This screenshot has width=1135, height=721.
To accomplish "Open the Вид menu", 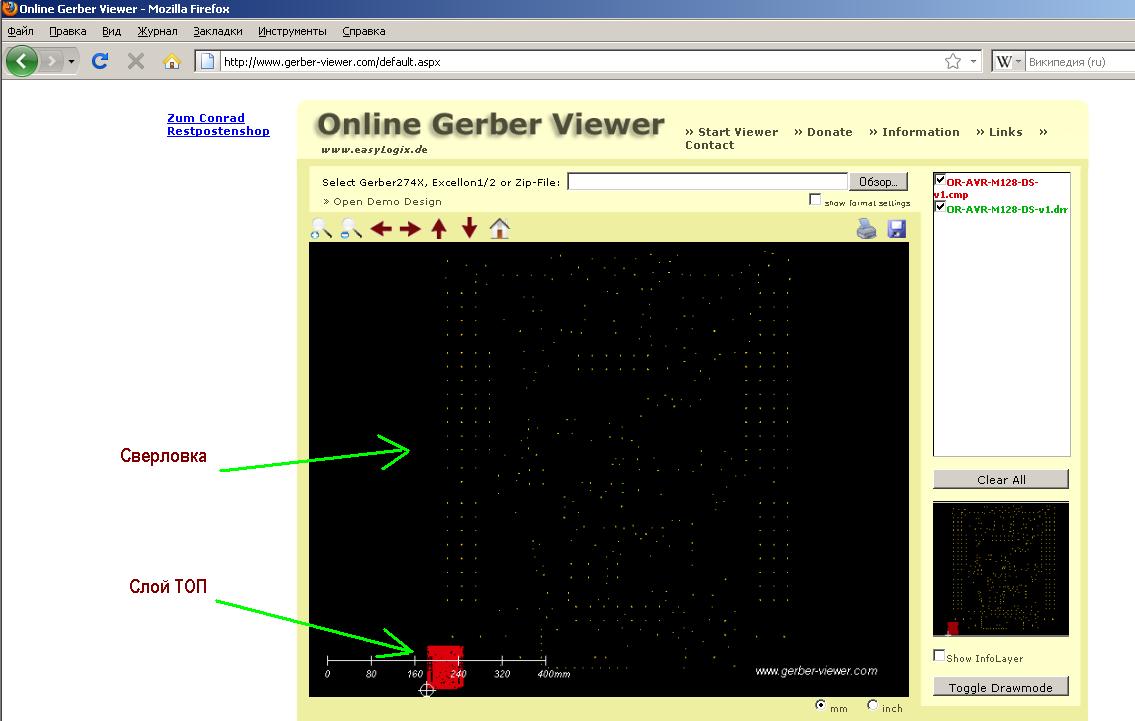I will pos(111,31).
